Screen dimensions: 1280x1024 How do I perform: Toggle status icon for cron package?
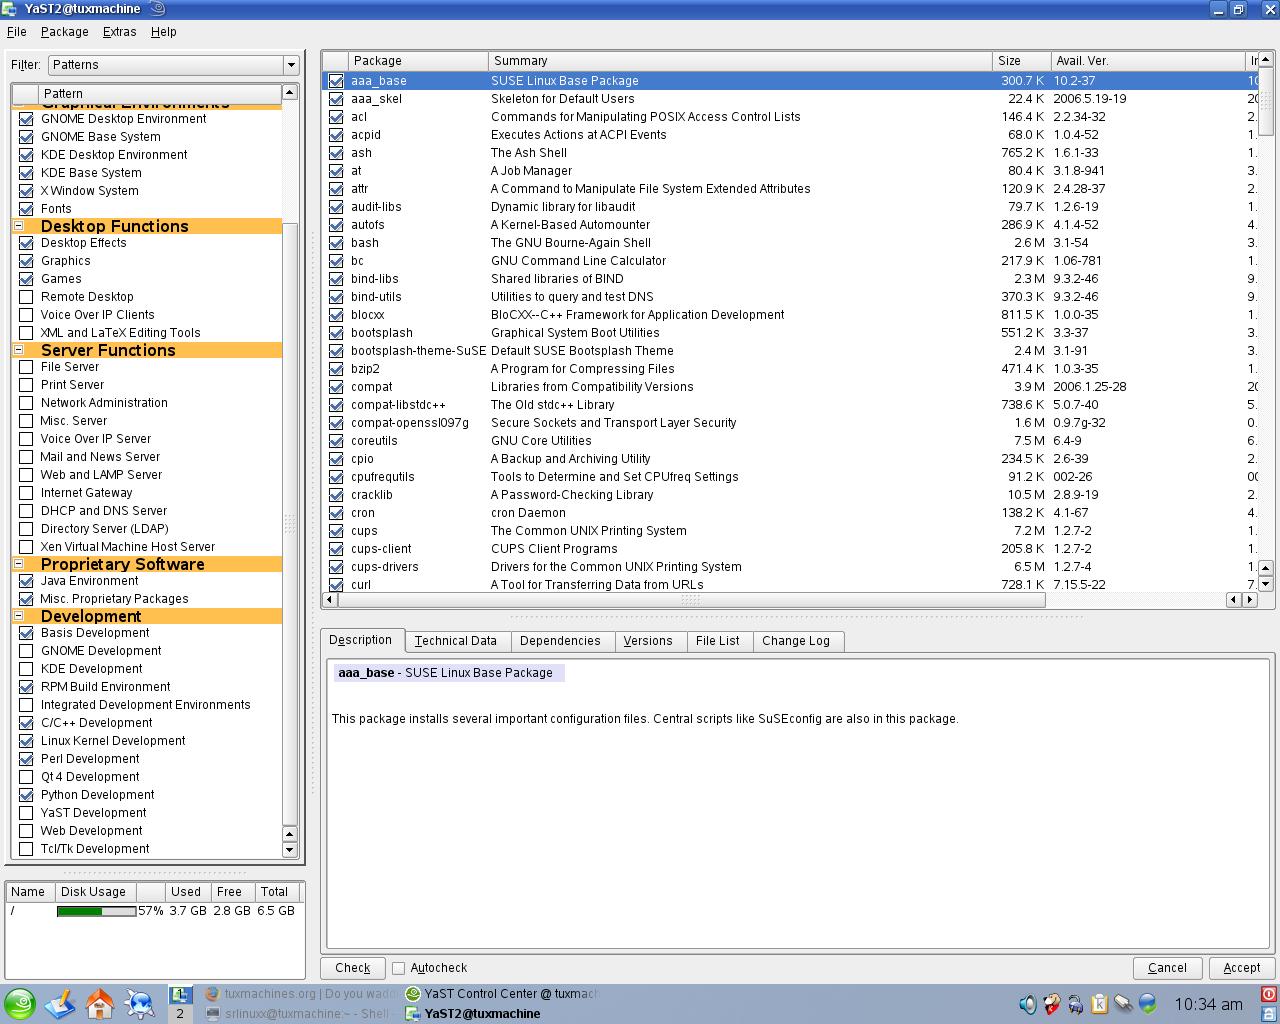(336, 513)
